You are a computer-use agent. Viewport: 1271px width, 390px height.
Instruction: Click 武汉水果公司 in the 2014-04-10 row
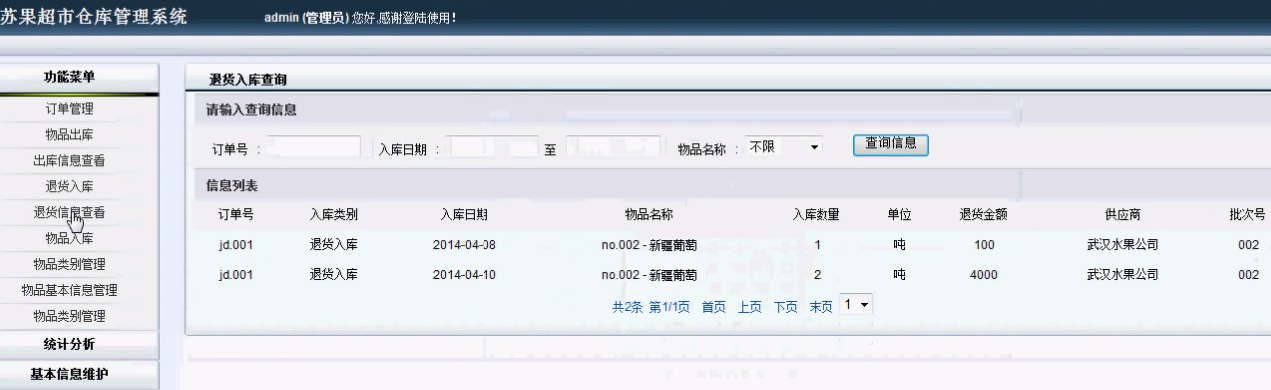coord(1122,275)
